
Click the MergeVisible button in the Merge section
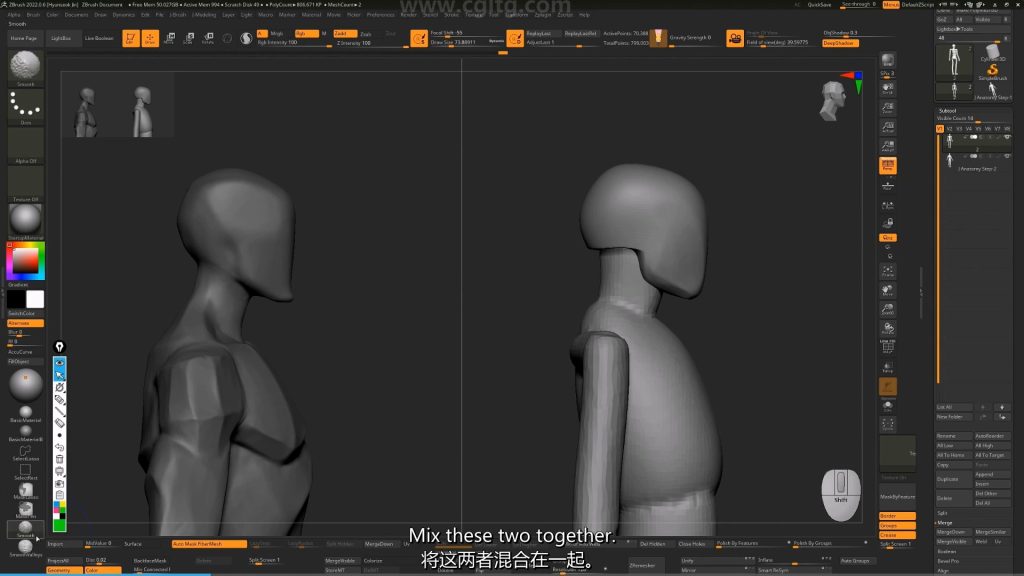(x=953, y=541)
